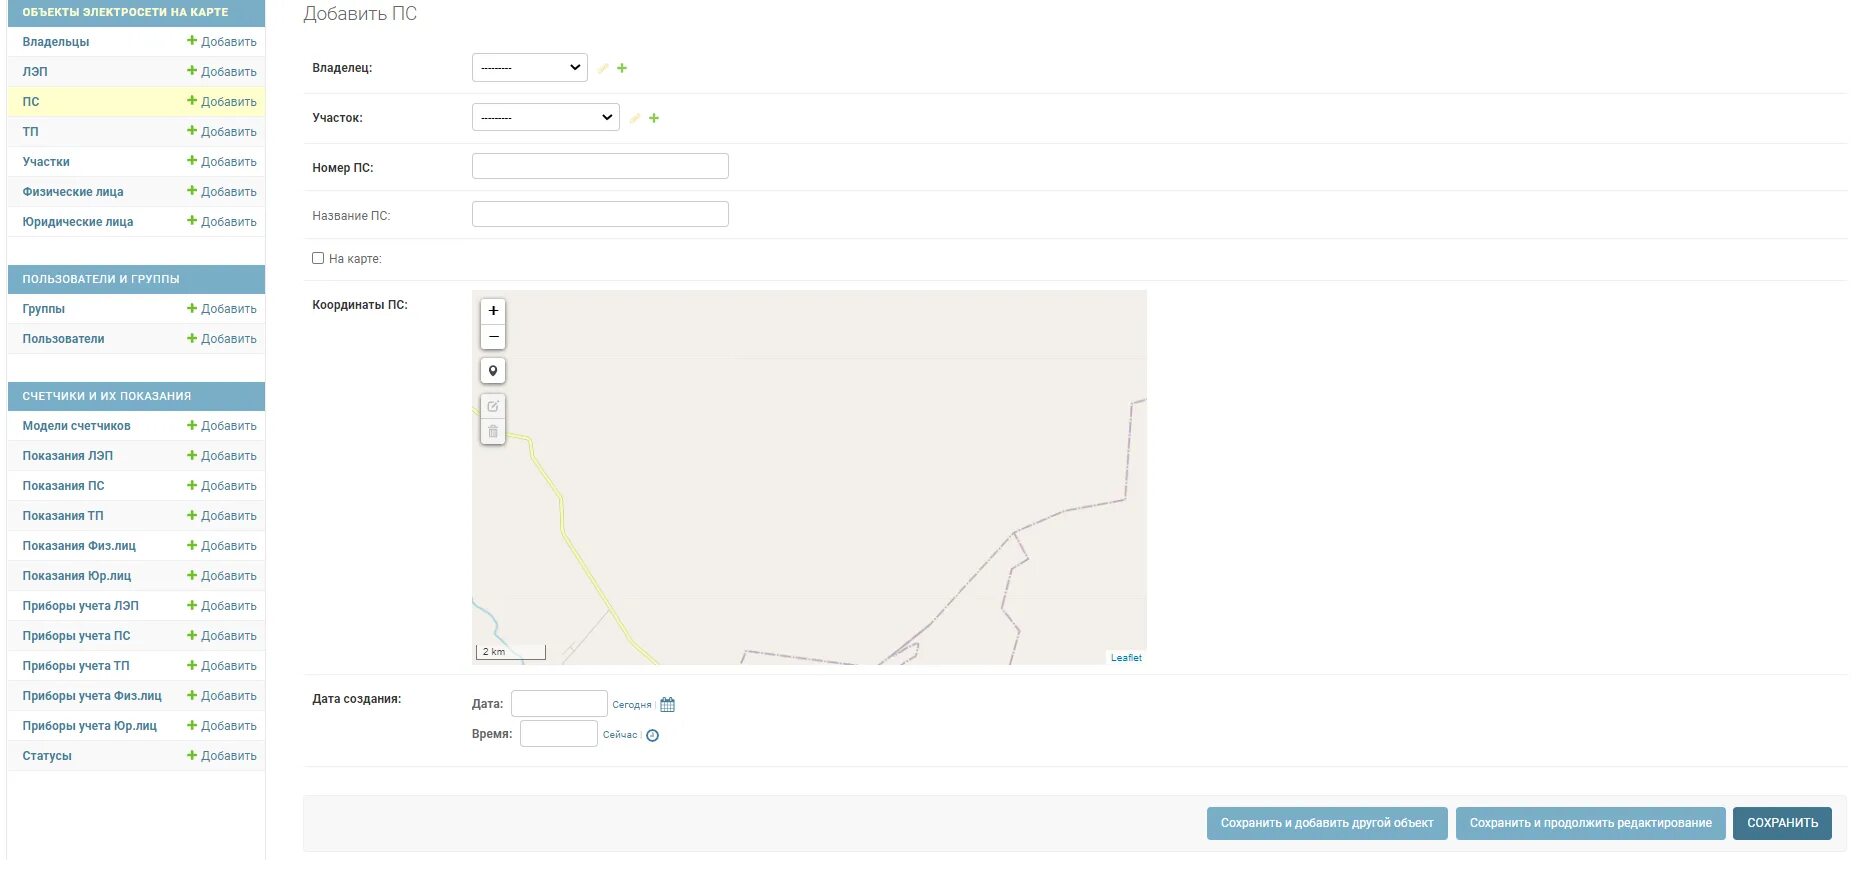Add a new Группы entry
1861x882 pixels.
point(222,309)
